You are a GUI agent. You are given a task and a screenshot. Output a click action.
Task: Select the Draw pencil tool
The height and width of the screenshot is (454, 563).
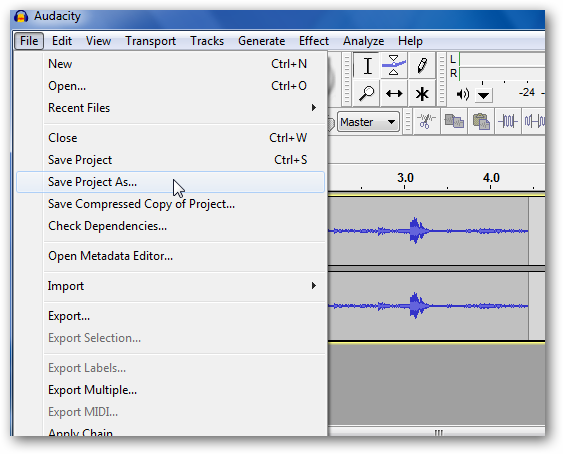pos(422,66)
